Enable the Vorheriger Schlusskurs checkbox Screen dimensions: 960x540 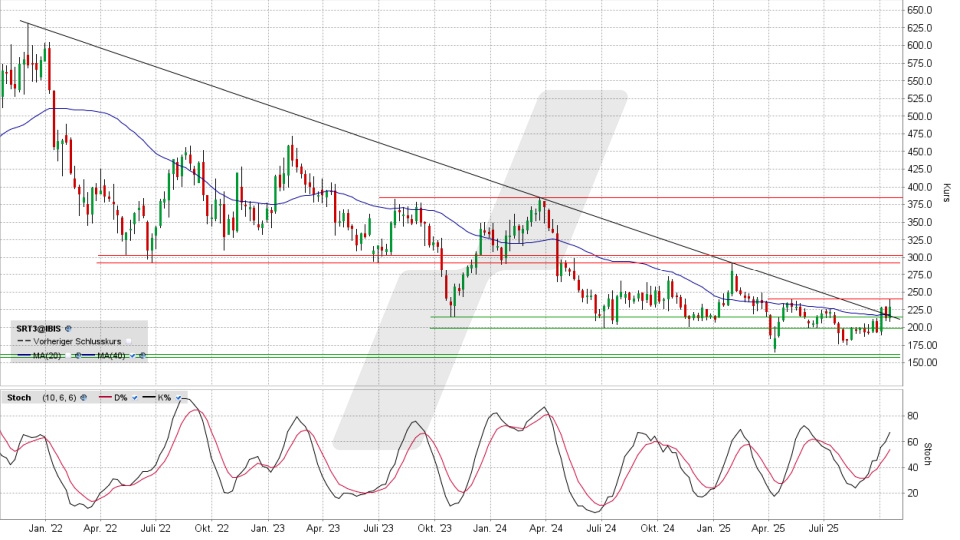(x=129, y=341)
